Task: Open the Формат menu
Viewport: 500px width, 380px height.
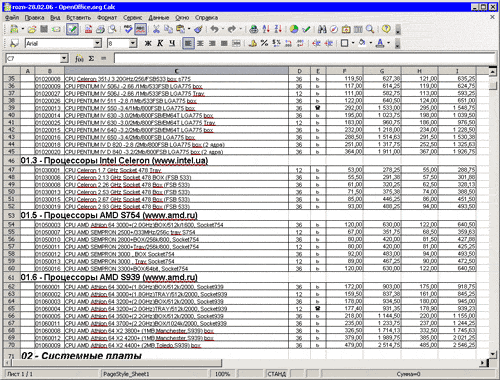Action: point(107,18)
